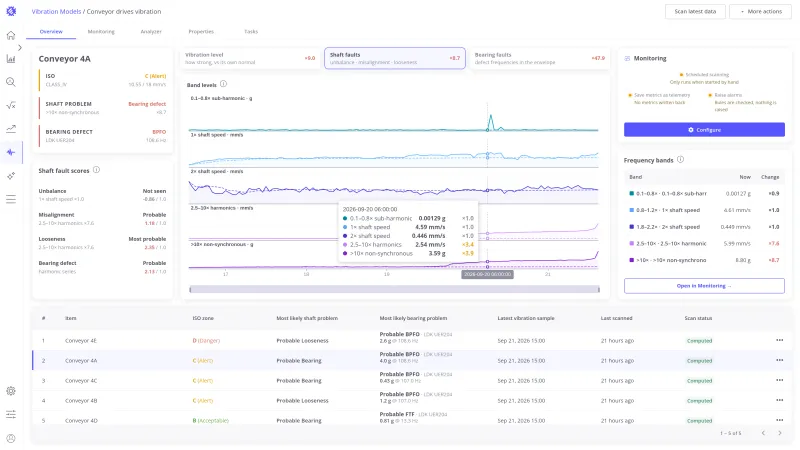Click the SHAFT PROBLEM summary row

click(103, 108)
